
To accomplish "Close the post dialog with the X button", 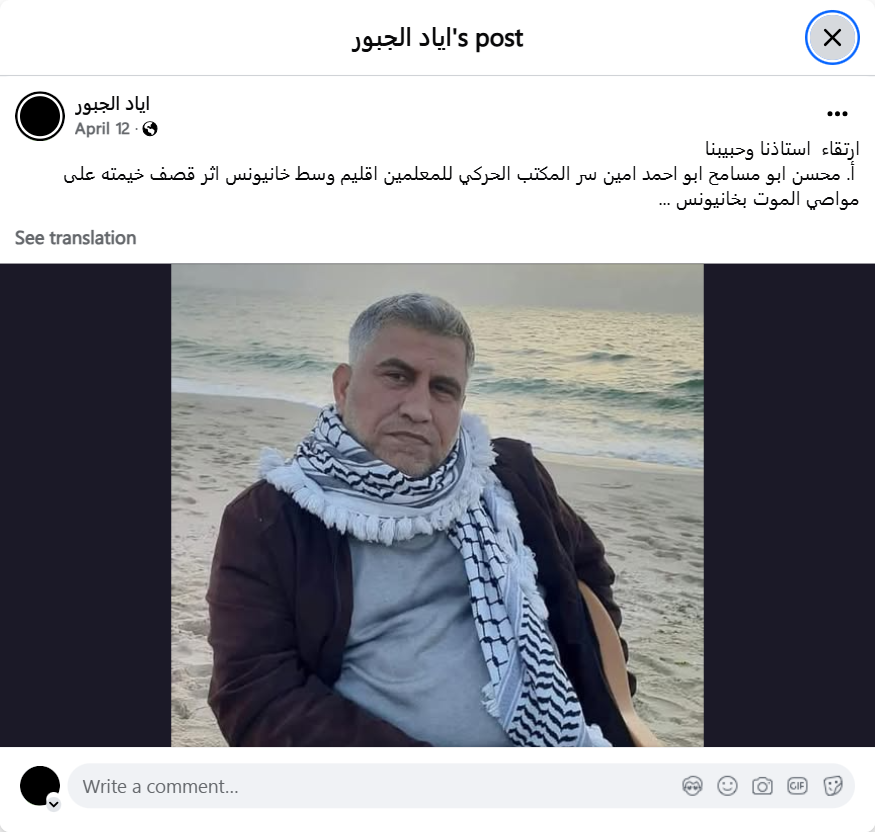I will click(x=831, y=38).
